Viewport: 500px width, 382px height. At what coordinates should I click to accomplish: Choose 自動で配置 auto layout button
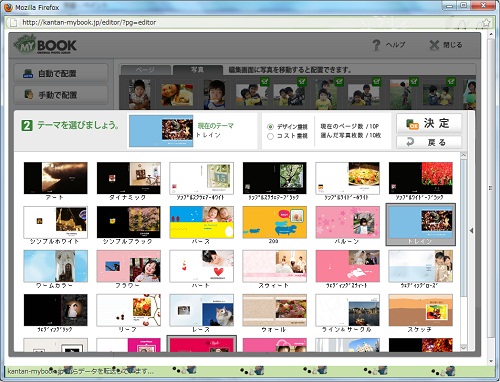[61, 73]
